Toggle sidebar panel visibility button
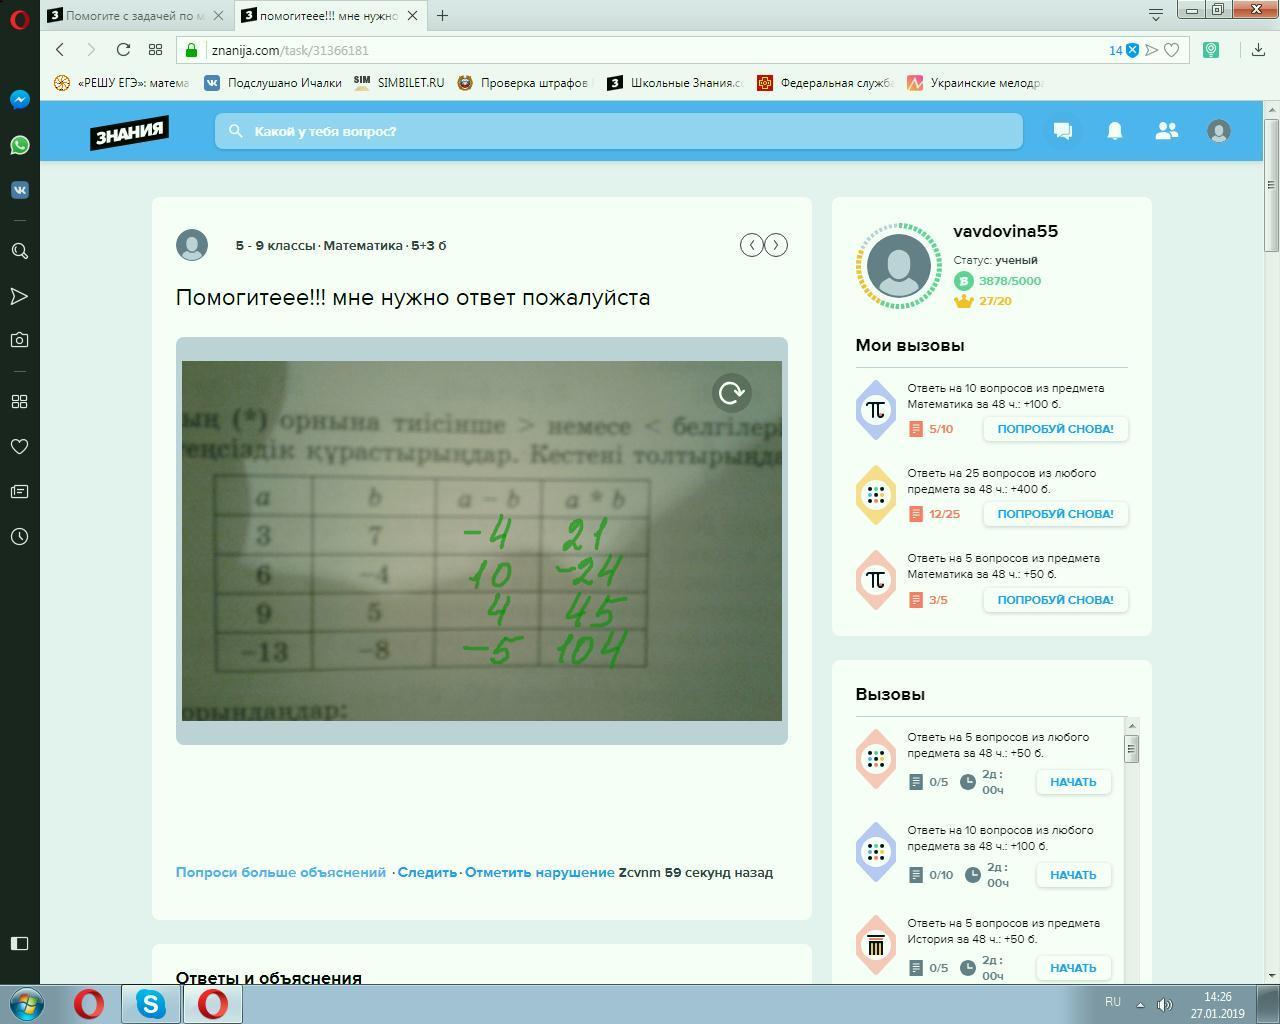This screenshot has width=1280, height=1024. click(x=19, y=943)
